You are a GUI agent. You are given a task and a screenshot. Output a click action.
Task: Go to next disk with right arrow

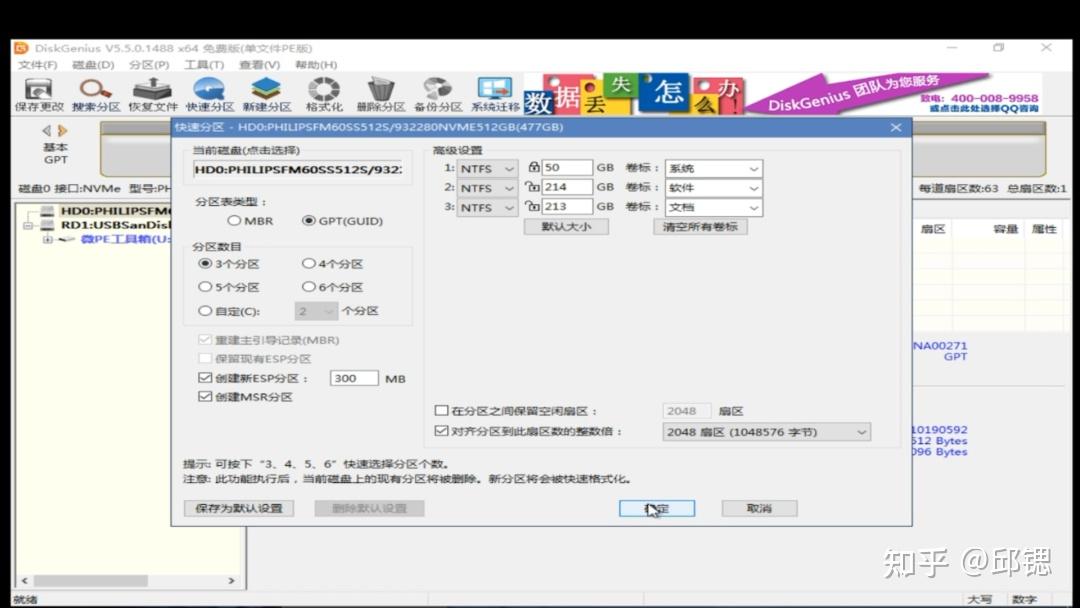click(x=63, y=130)
